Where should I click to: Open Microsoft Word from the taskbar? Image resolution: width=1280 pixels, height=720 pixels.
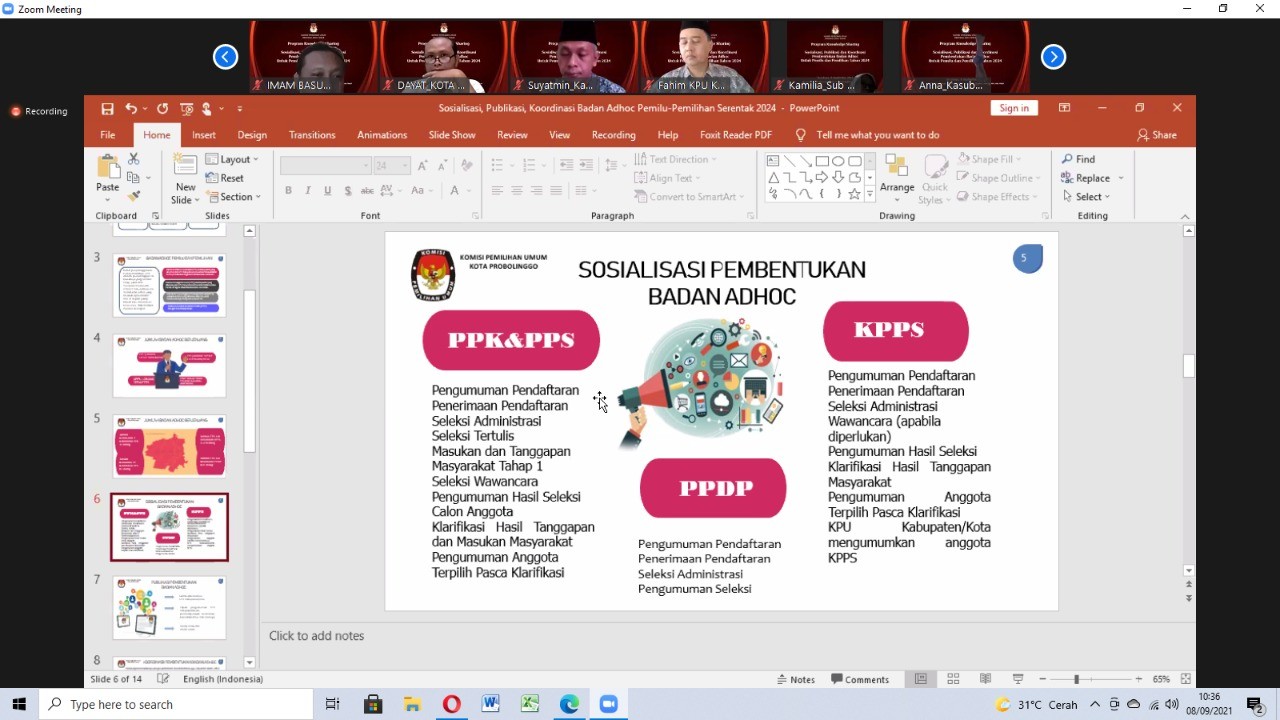pyautogui.click(x=490, y=704)
